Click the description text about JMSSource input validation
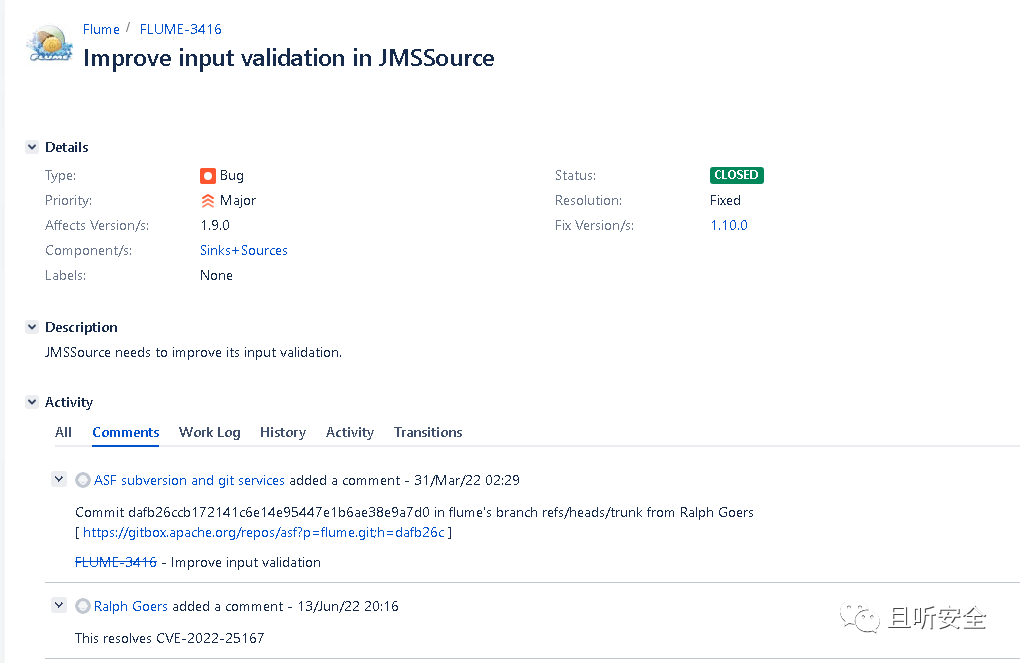This screenshot has height=663, width=1020. coord(193,353)
